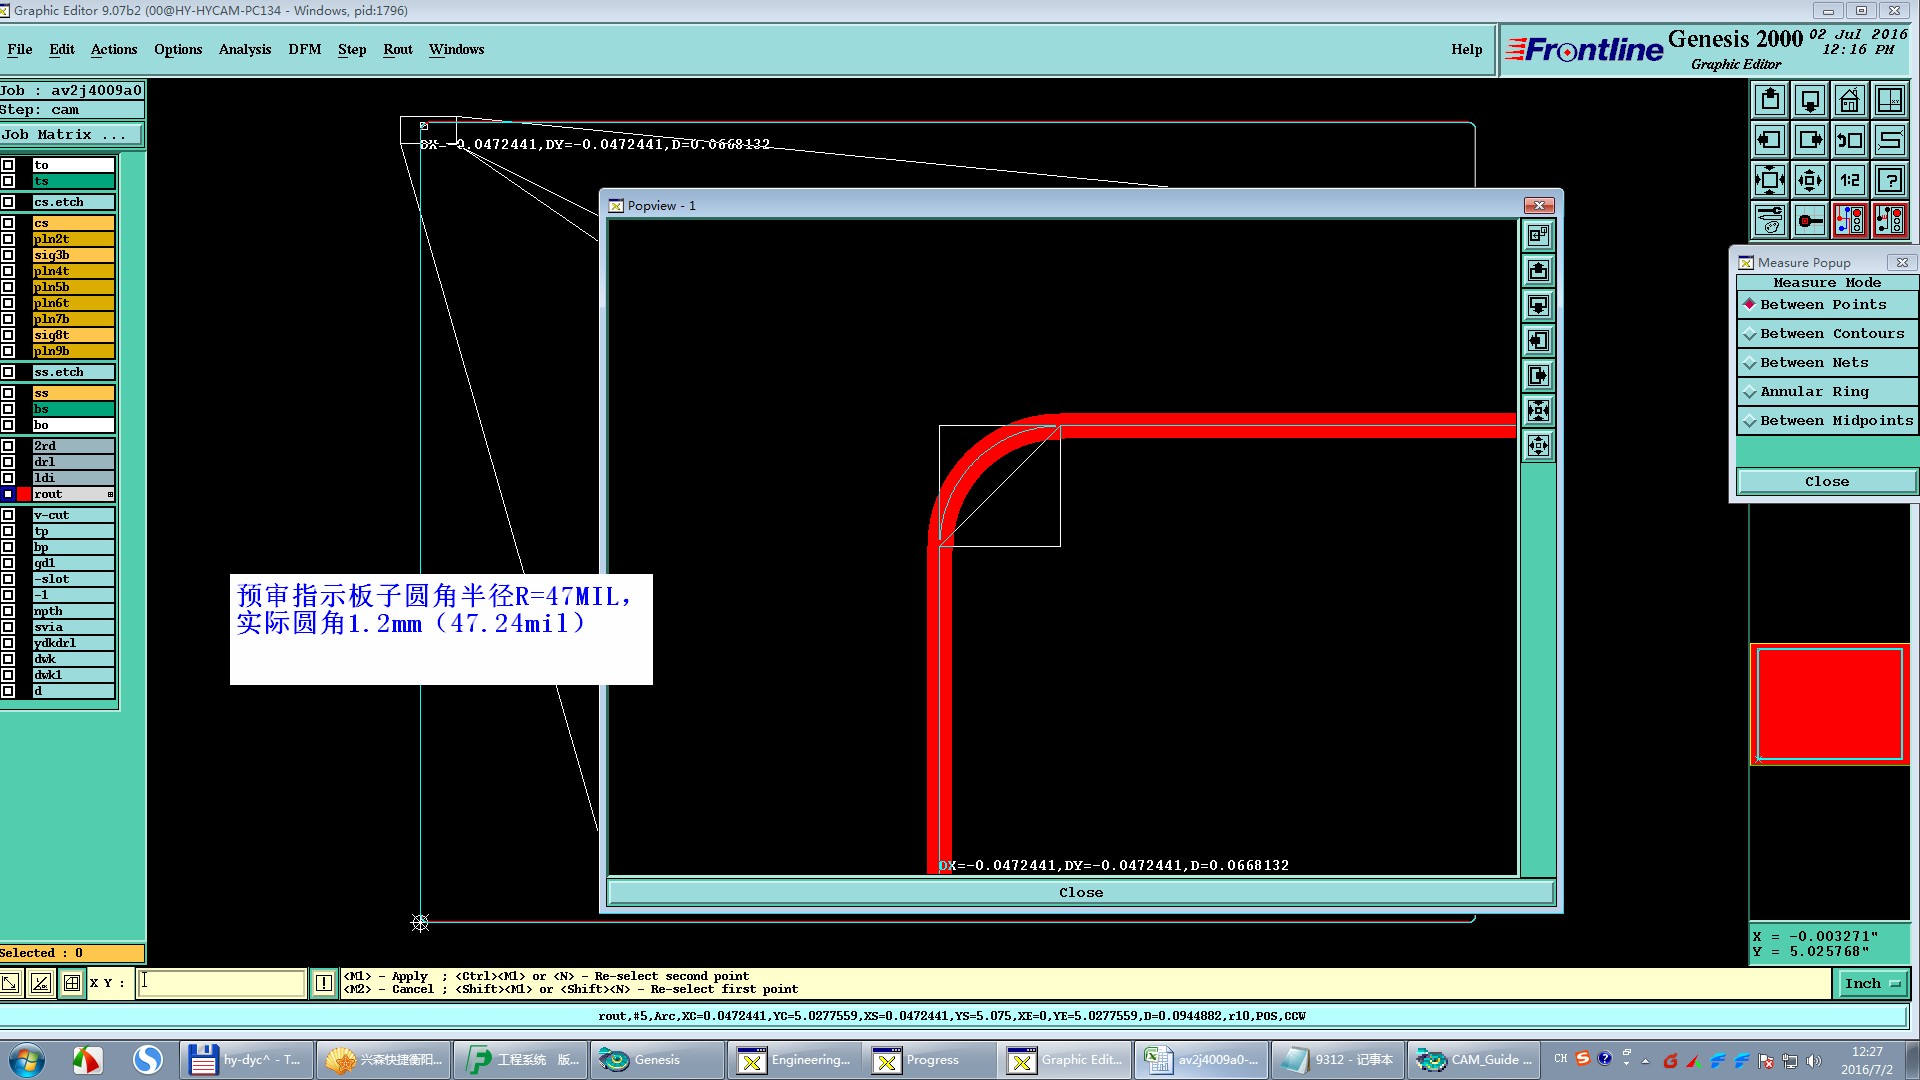Click pan left icon in Popview toolbar
Image resolution: width=1920 pixels, height=1080 pixels.
pyautogui.click(x=1538, y=341)
